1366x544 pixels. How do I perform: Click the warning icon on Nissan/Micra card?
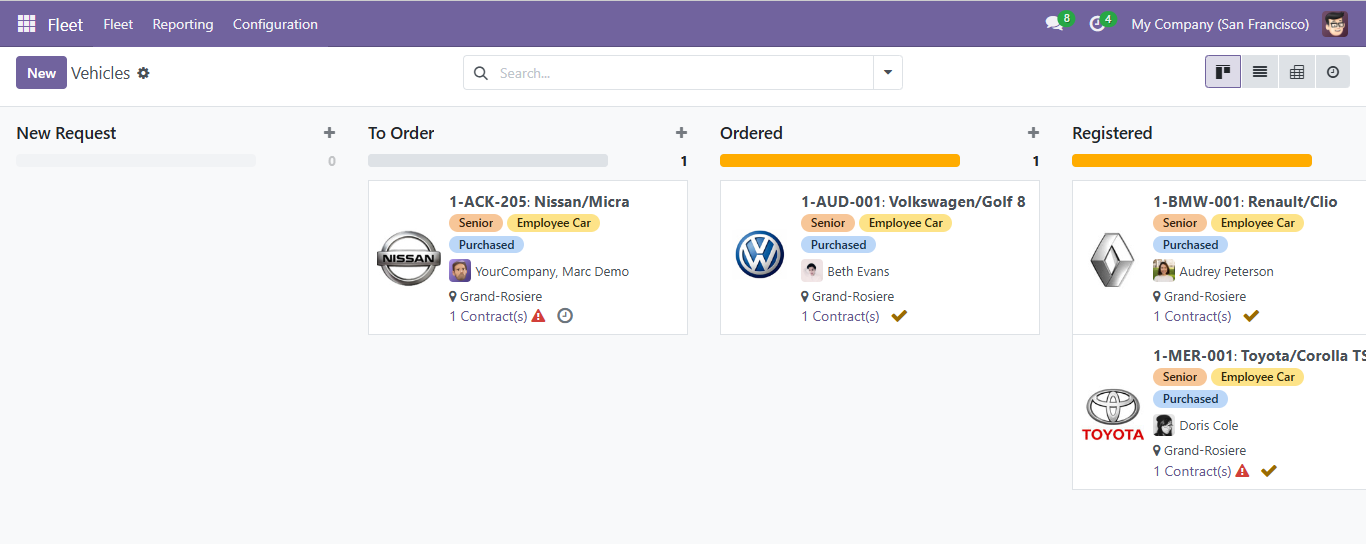point(539,316)
